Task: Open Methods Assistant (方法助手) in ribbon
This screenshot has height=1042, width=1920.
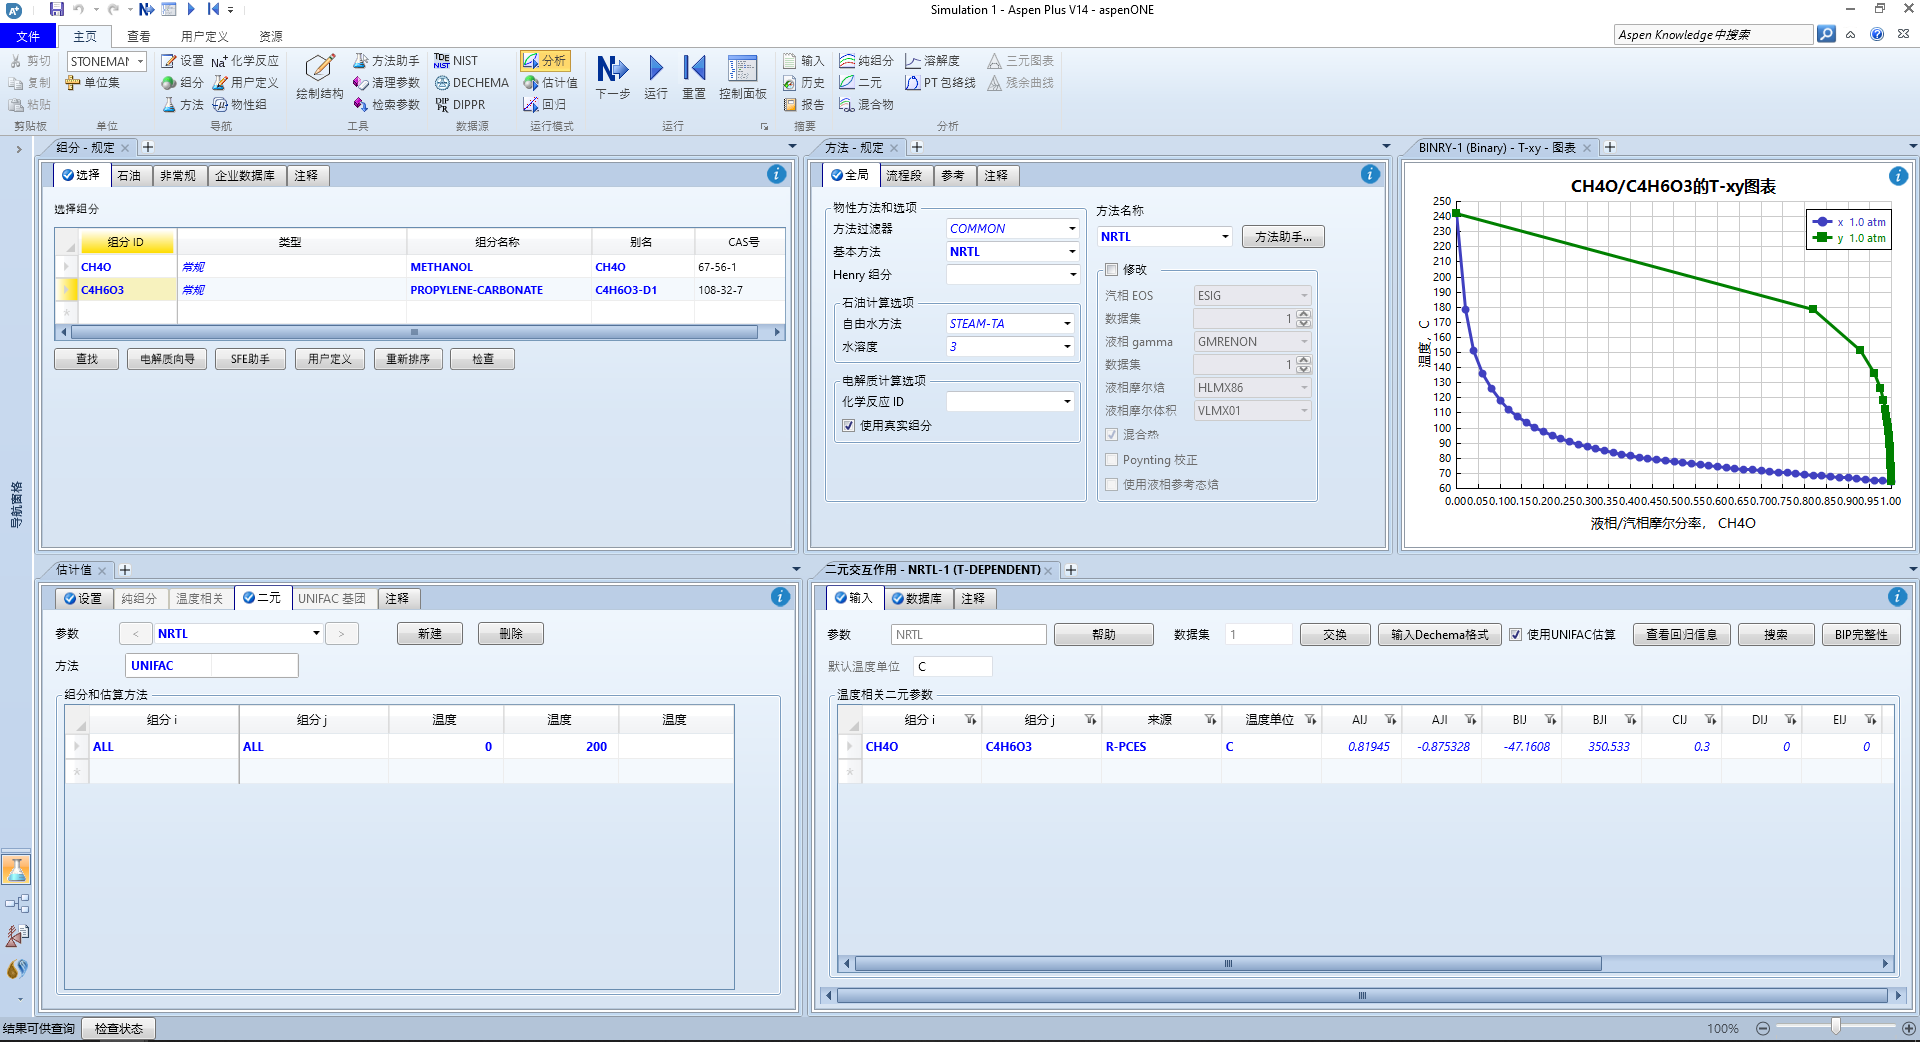Action: click(386, 61)
